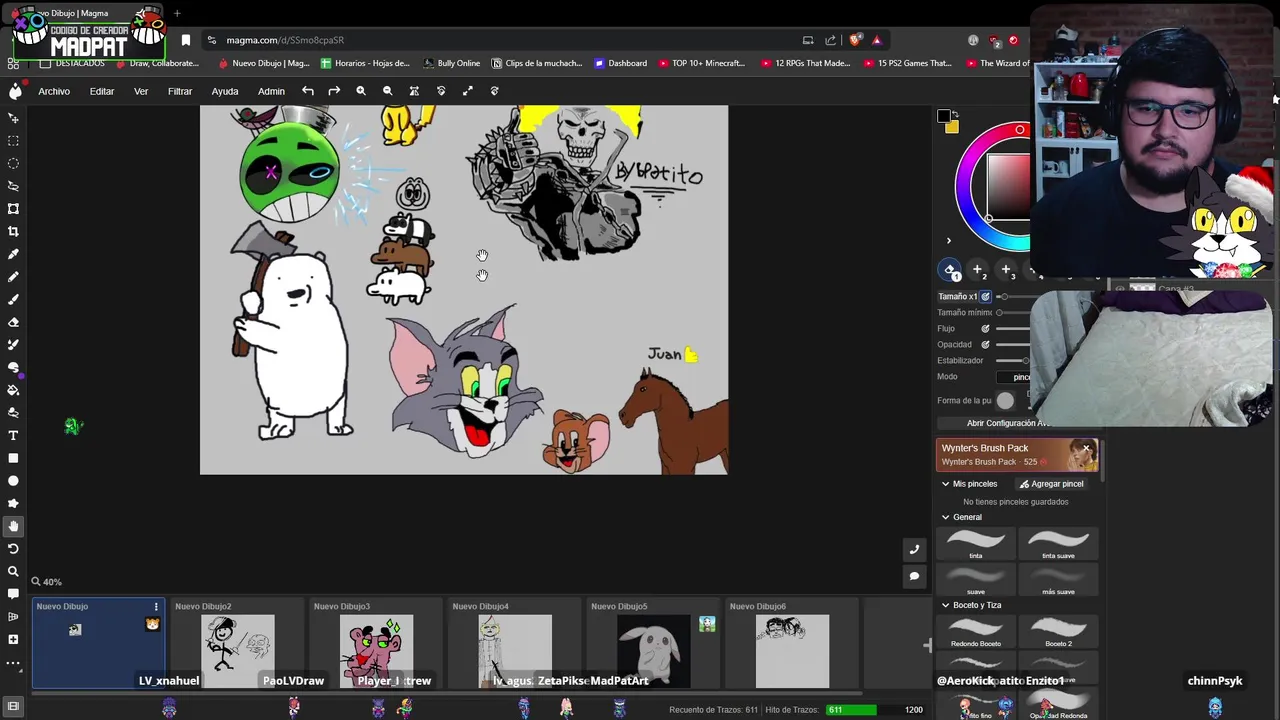
Task: Select the transform tool
Action: tap(13, 209)
